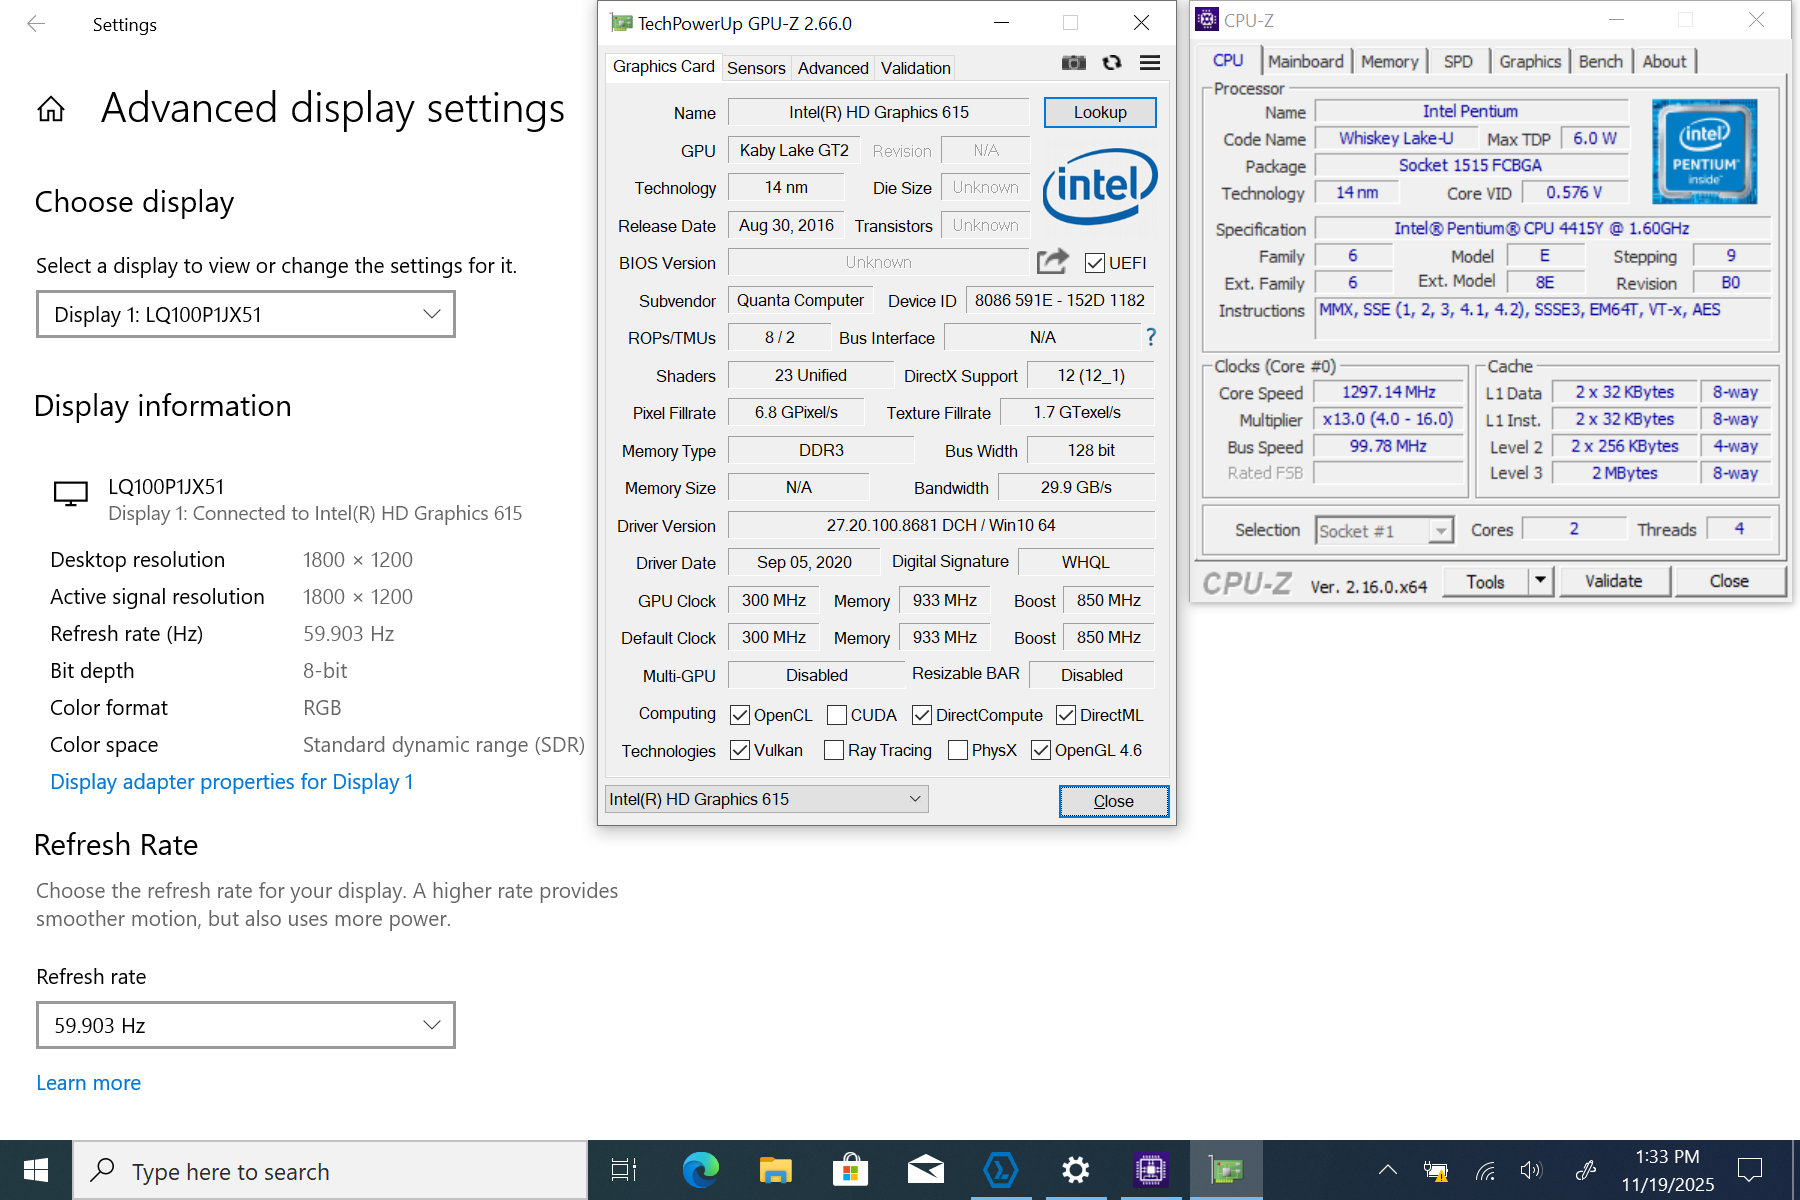Toggle the OpenCL checkbox

tap(740, 715)
